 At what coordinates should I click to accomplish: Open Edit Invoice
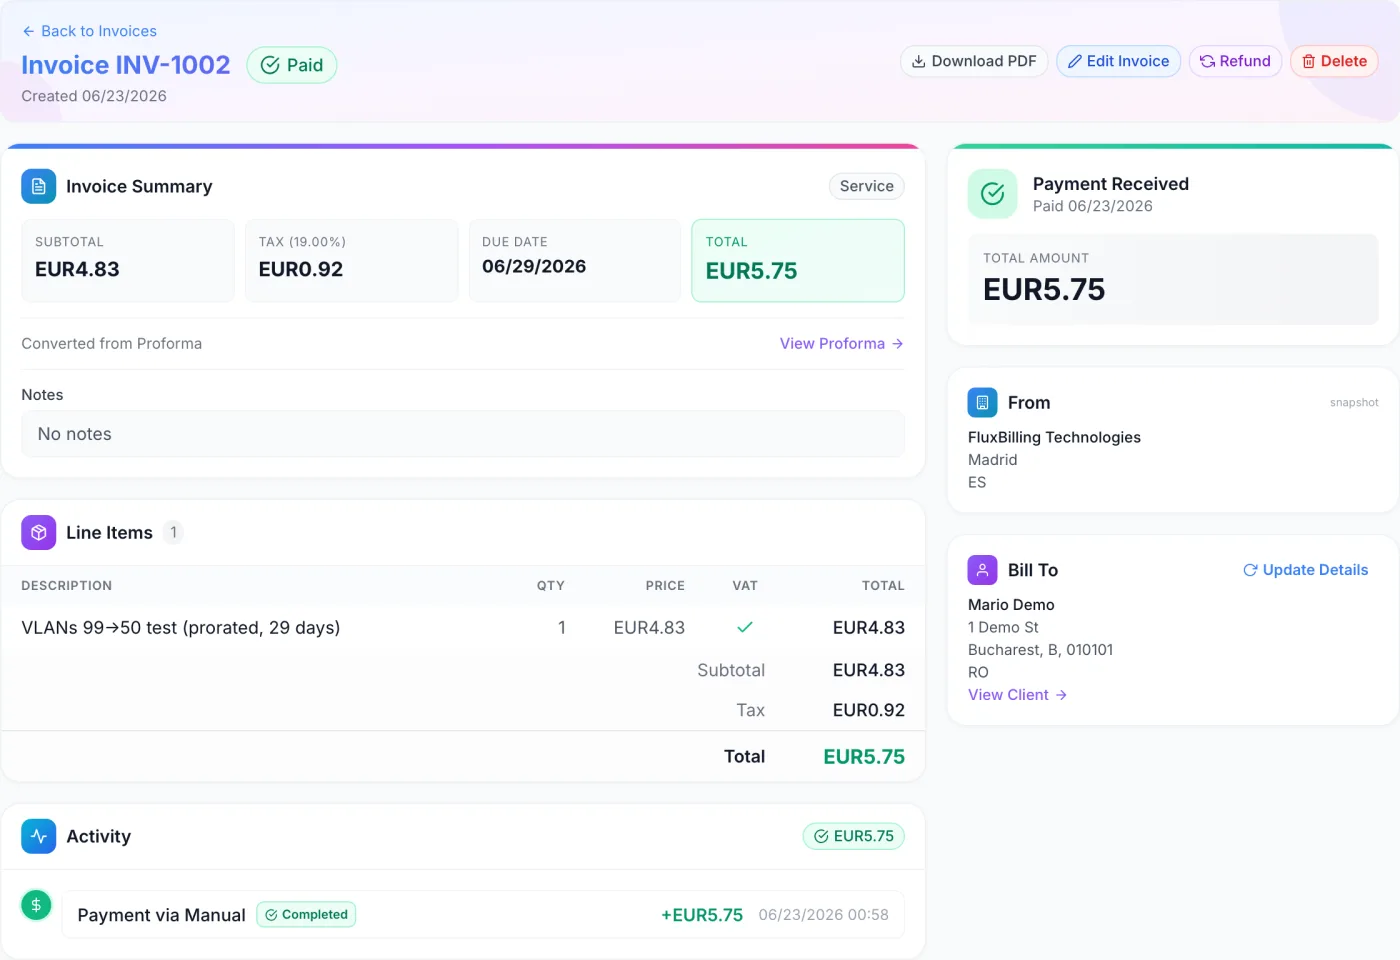click(1118, 61)
